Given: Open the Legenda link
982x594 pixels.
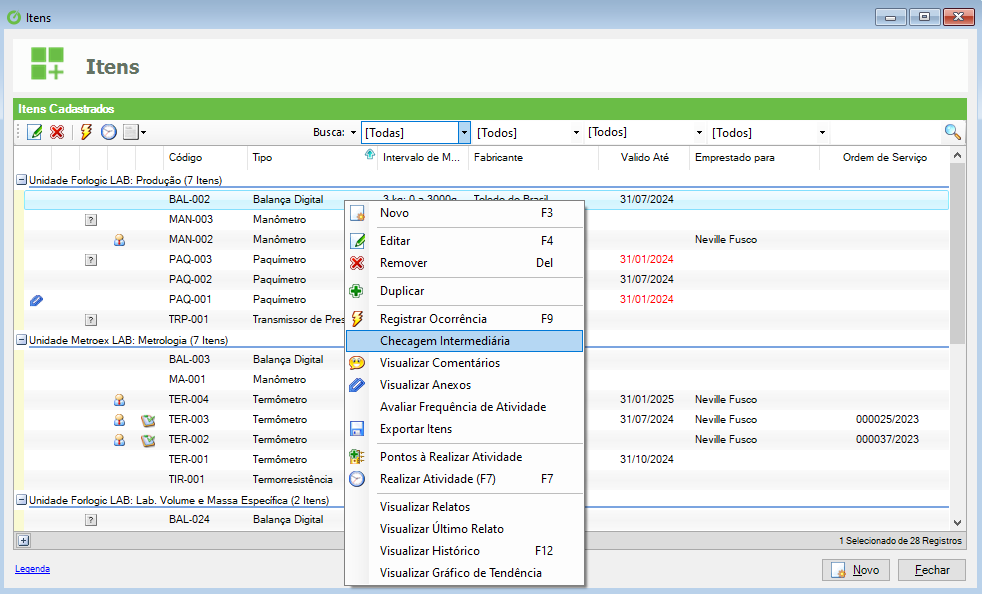Looking at the screenshot, I should (x=33, y=569).
